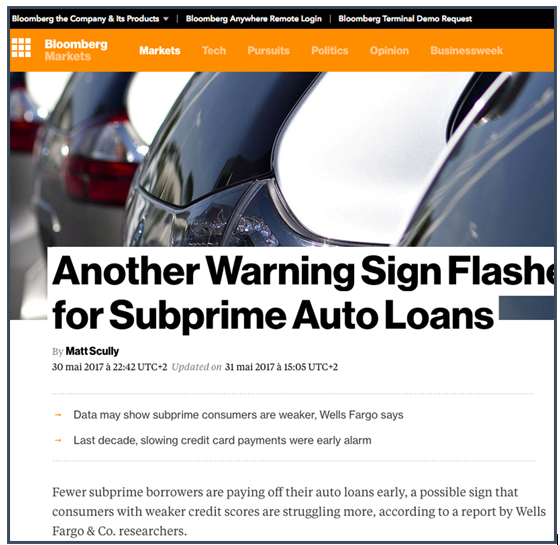Click the car hero image
Image resolution: width=560 pixels, height=545 pixels.
click(282, 159)
